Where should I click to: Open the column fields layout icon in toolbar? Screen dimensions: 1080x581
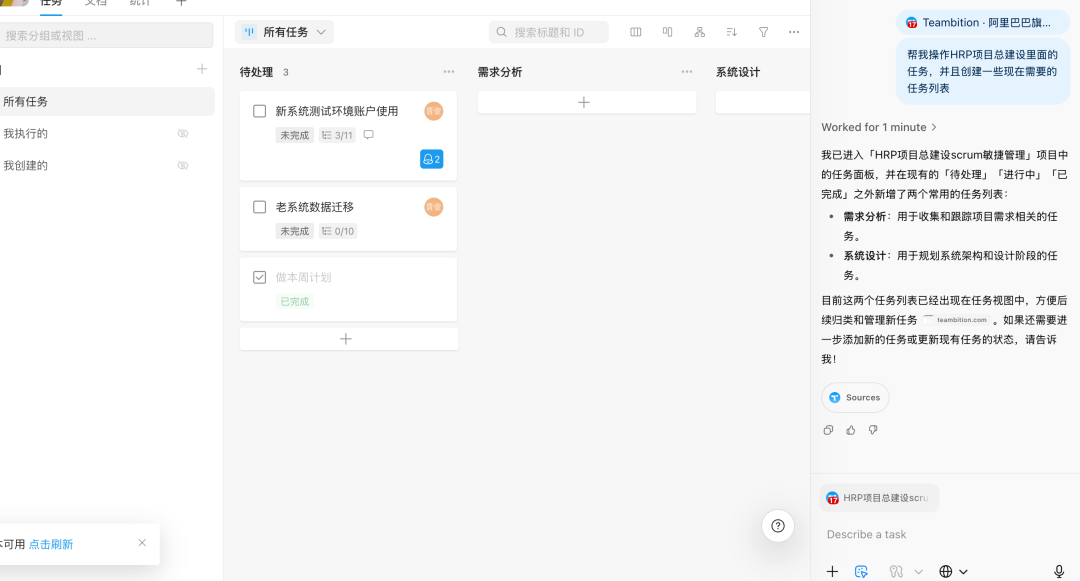[x=636, y=32]
